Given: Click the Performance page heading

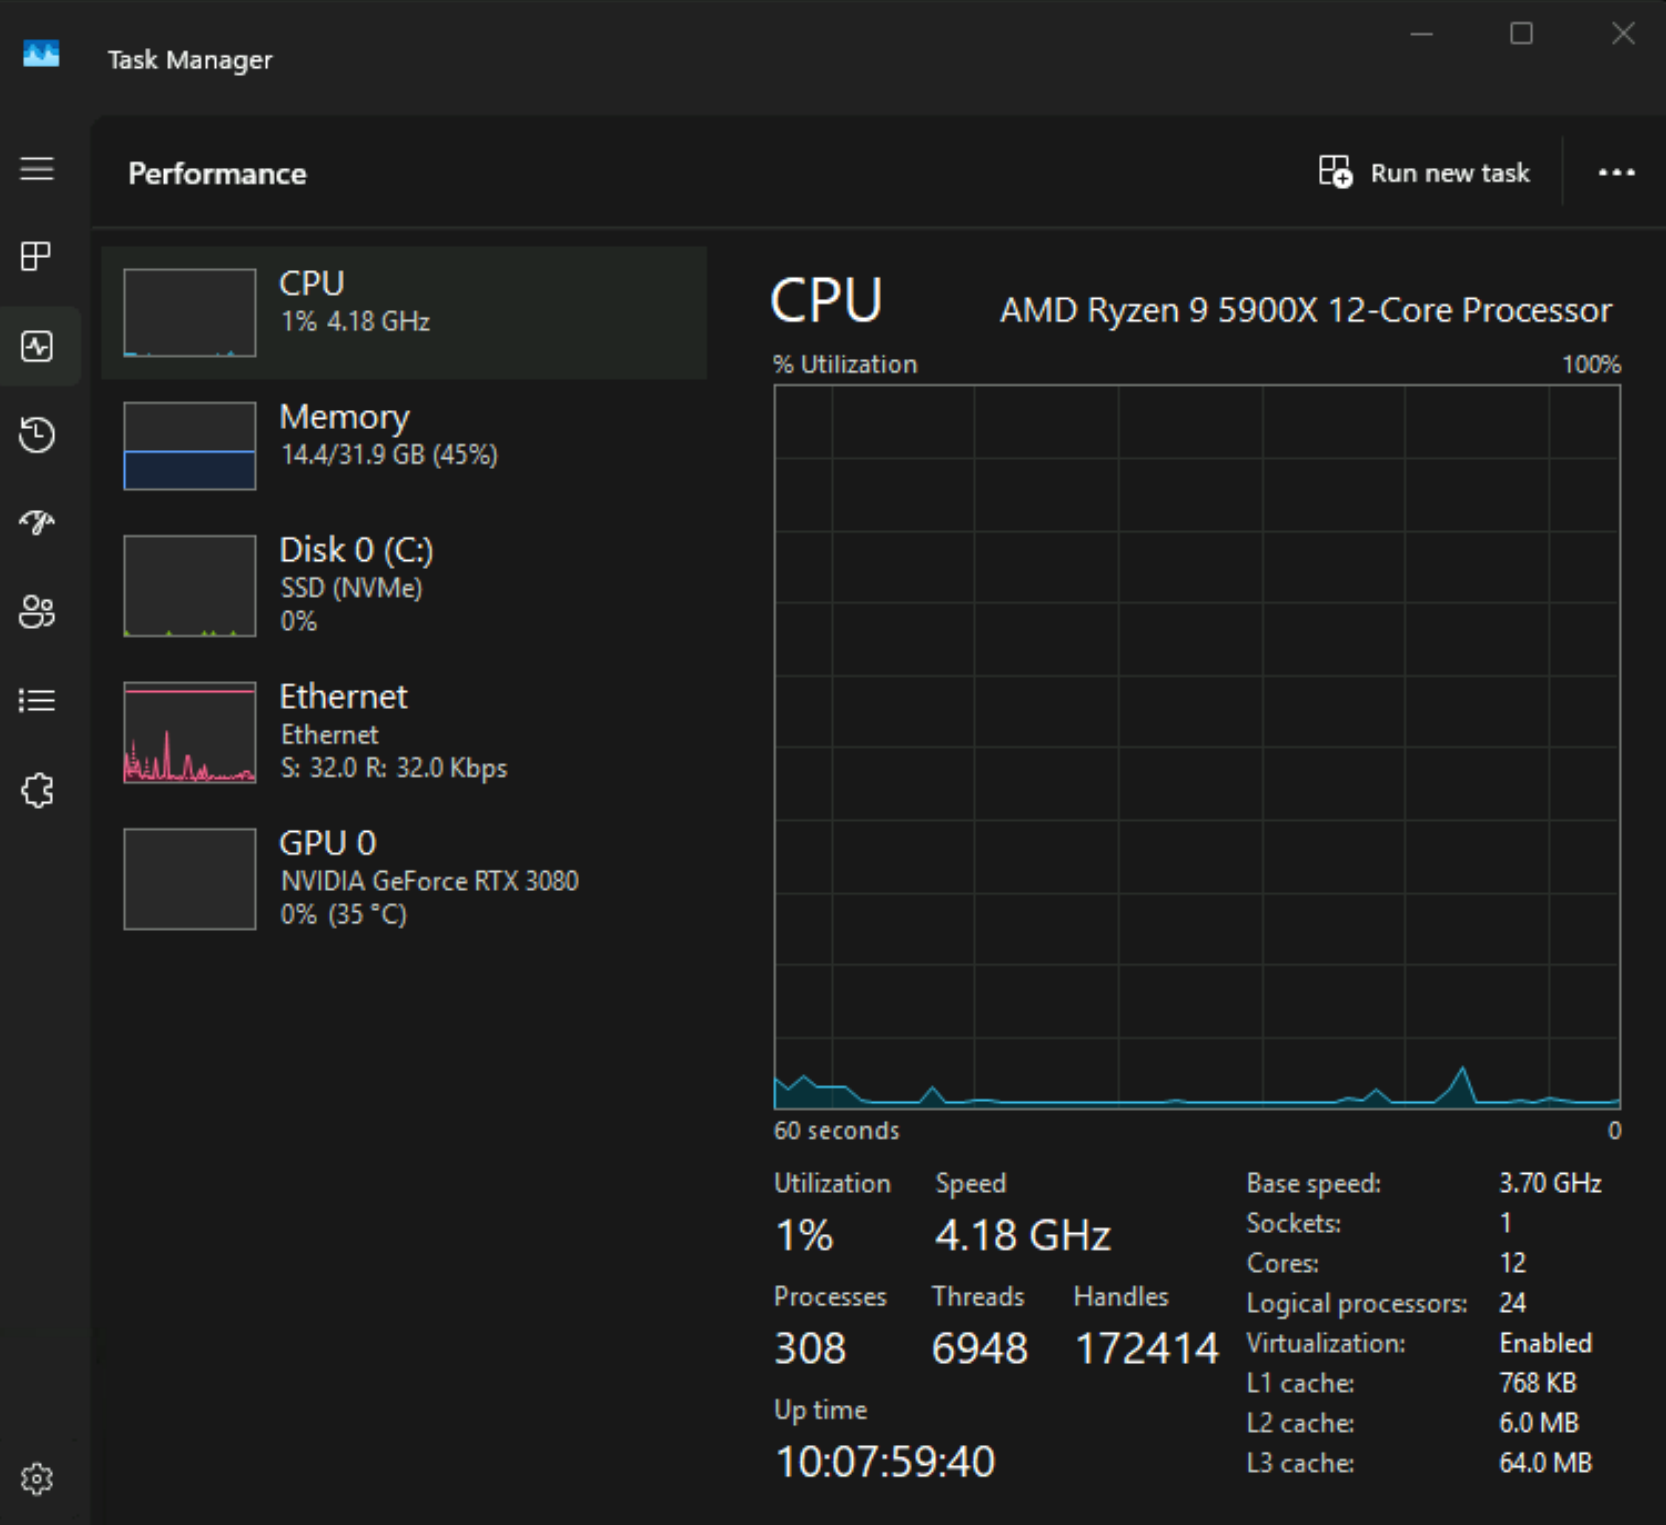Looking at the screenshot, I should (217, 173).
